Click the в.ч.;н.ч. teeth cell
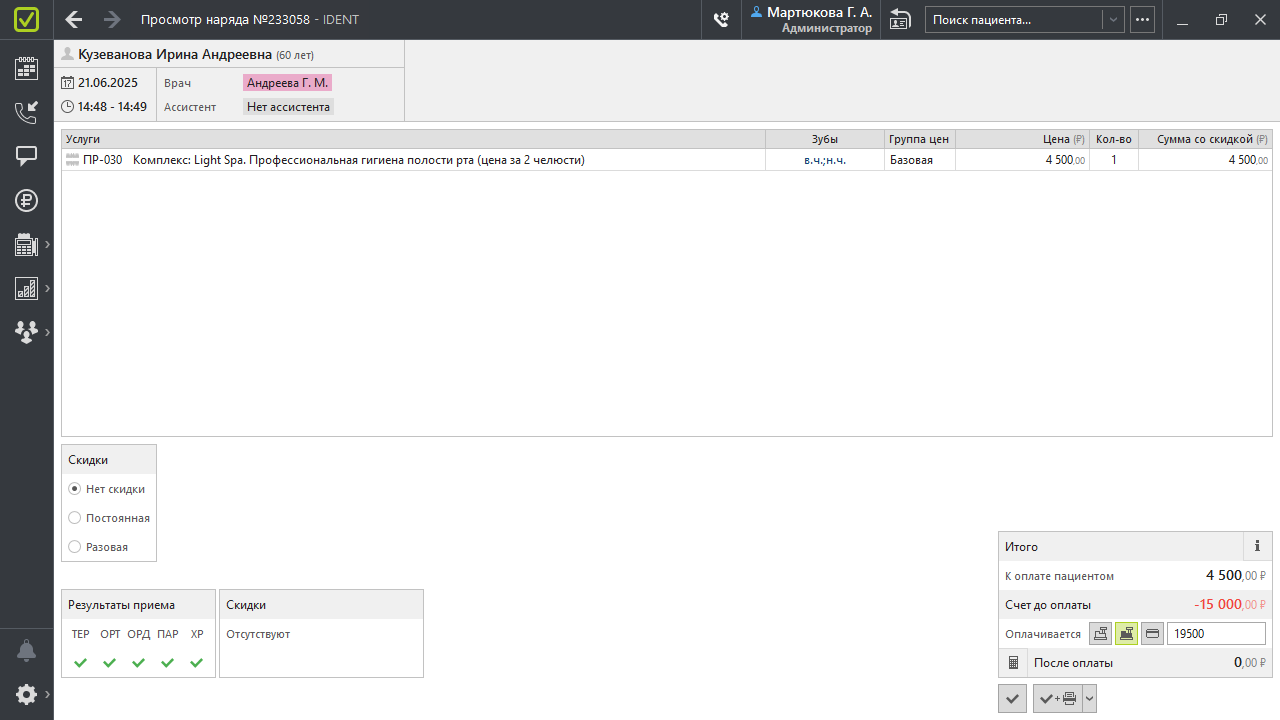1280x720 pixels. [x=825, y=160]
